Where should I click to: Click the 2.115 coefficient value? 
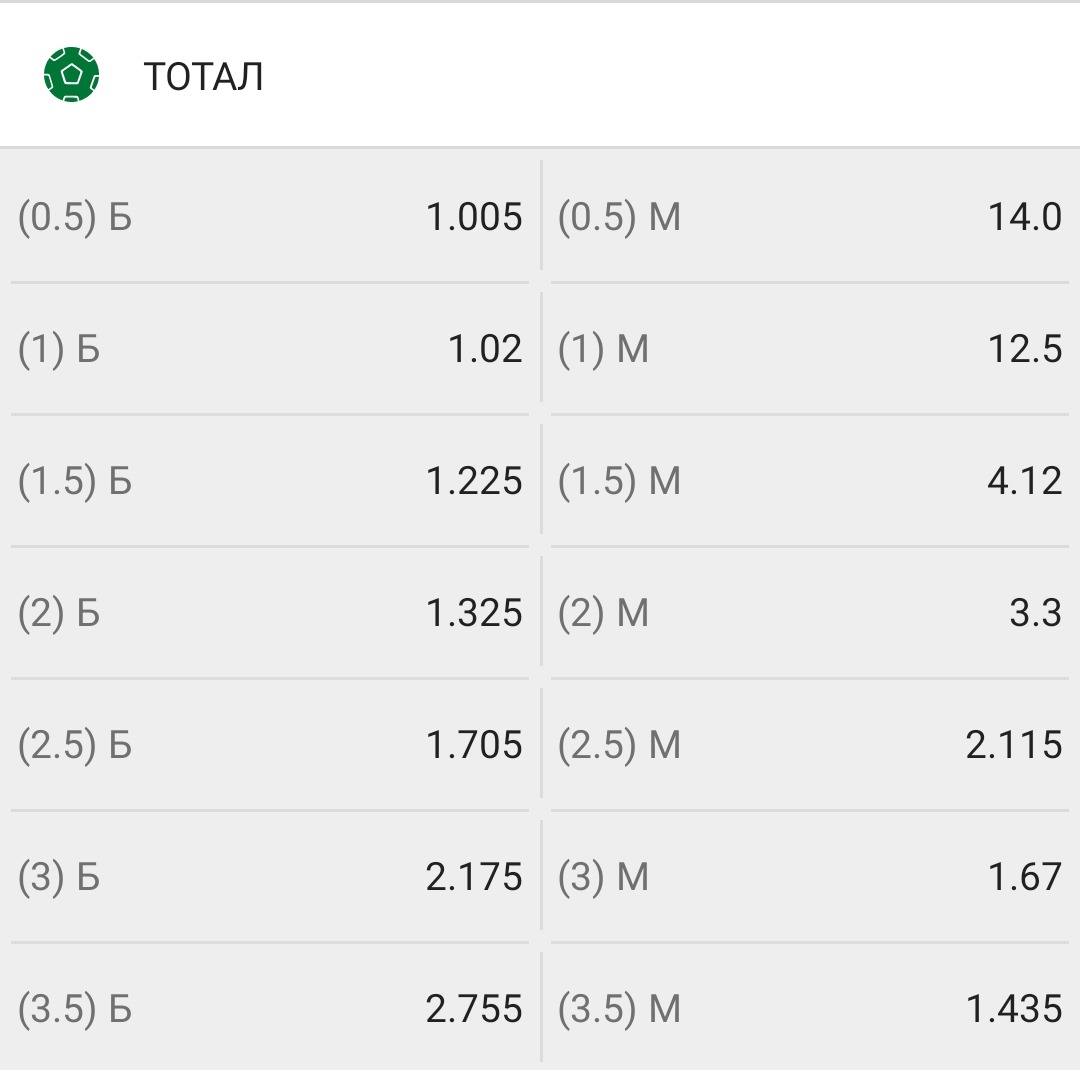tap(1014, 745)
